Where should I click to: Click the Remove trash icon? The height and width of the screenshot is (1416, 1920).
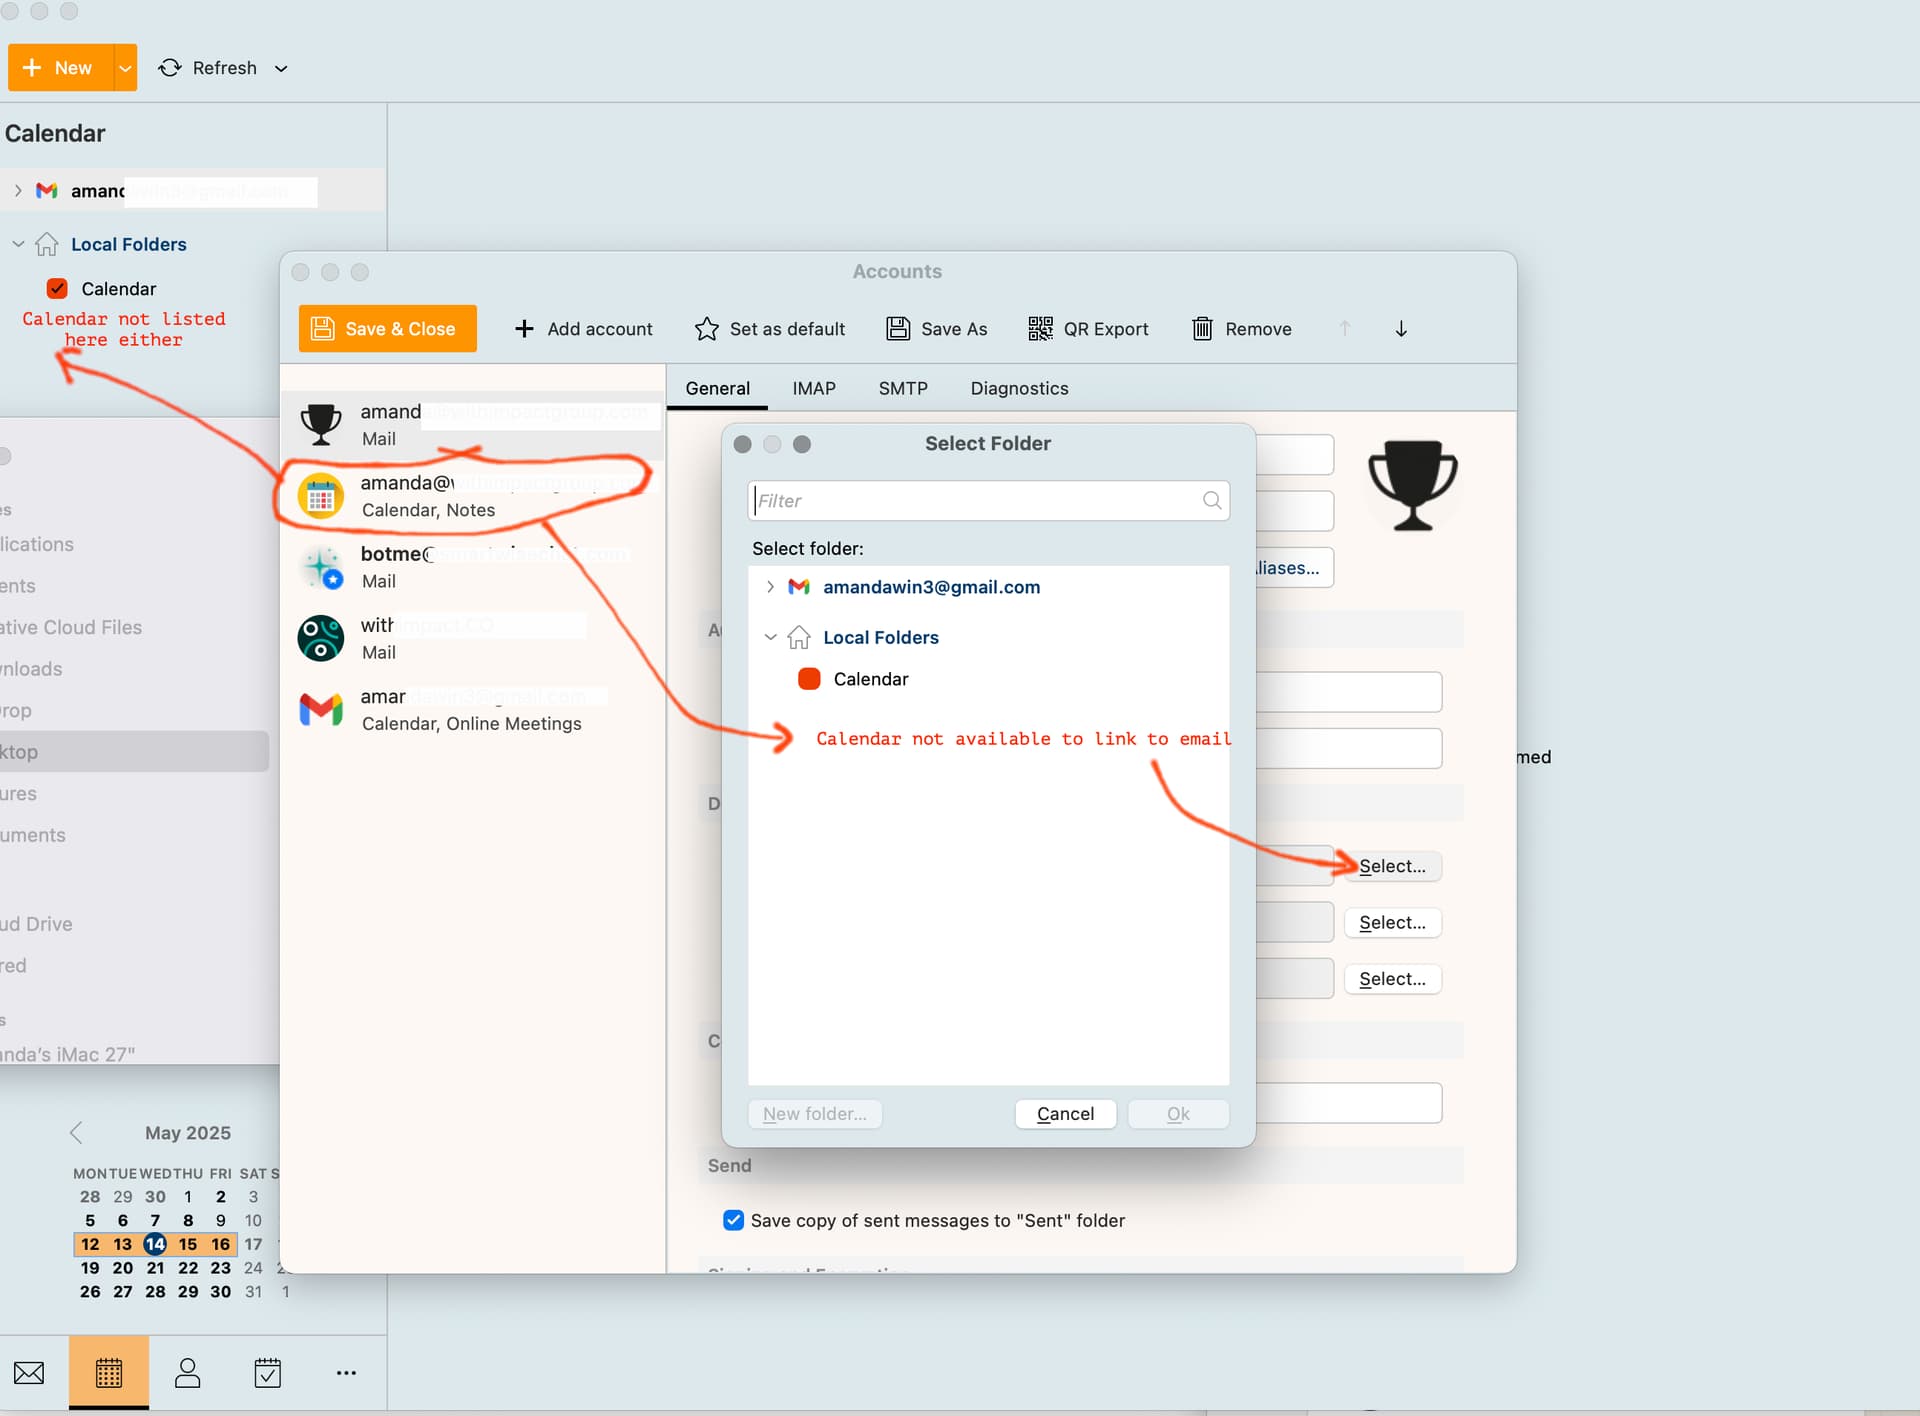pyautogui.click(x=1202, y=329)
